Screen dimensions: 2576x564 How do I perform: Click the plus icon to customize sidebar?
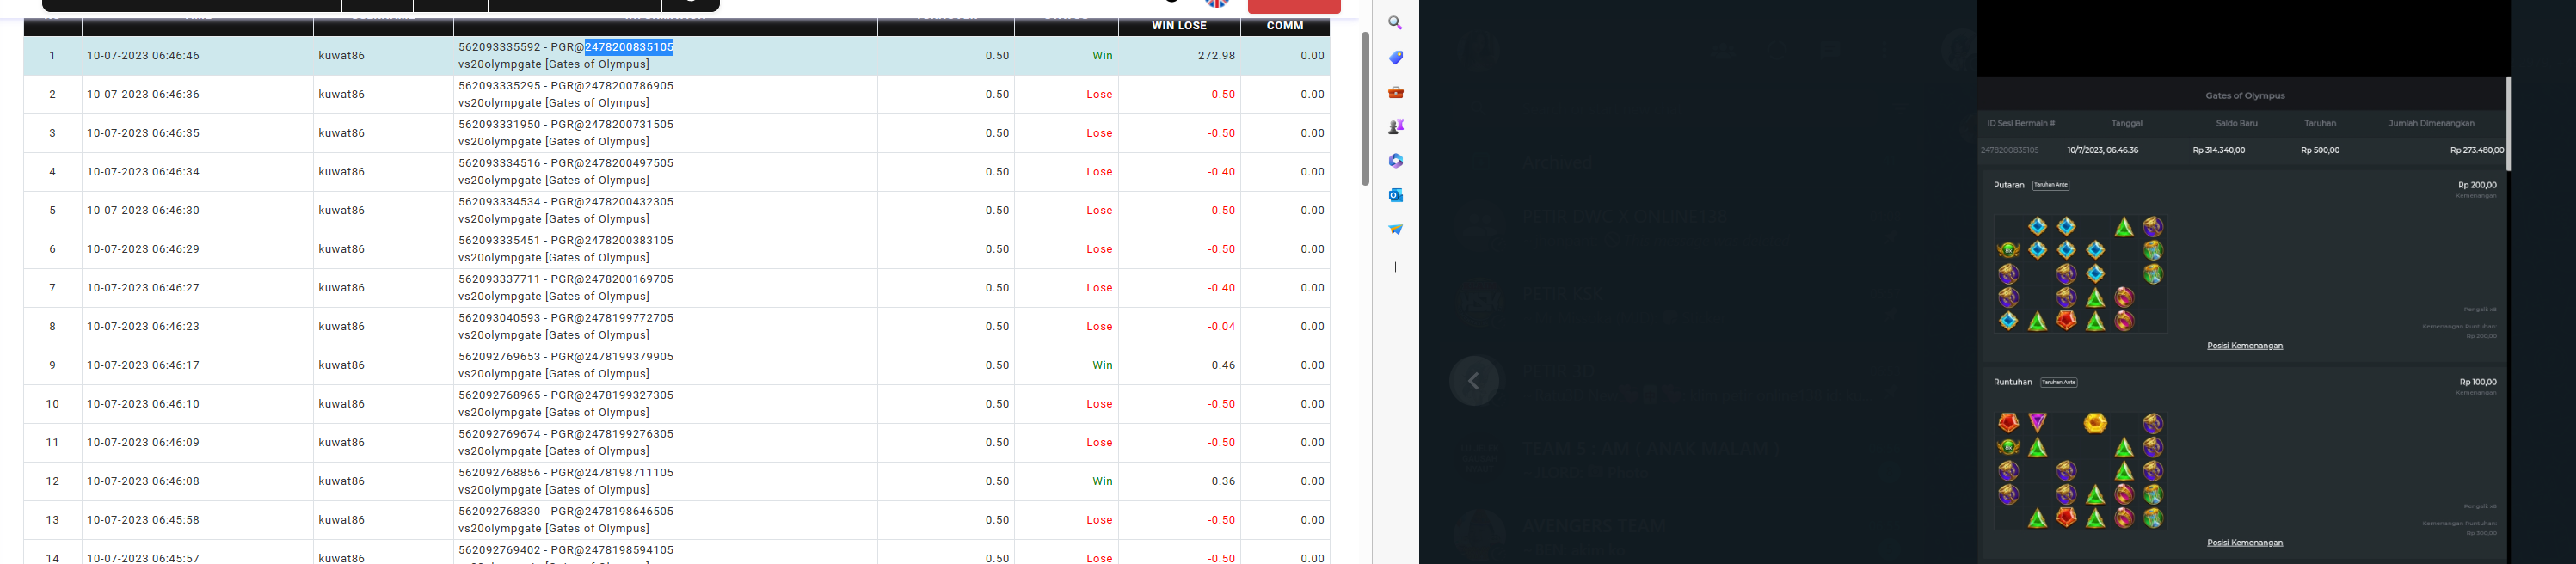[1395, 267]
